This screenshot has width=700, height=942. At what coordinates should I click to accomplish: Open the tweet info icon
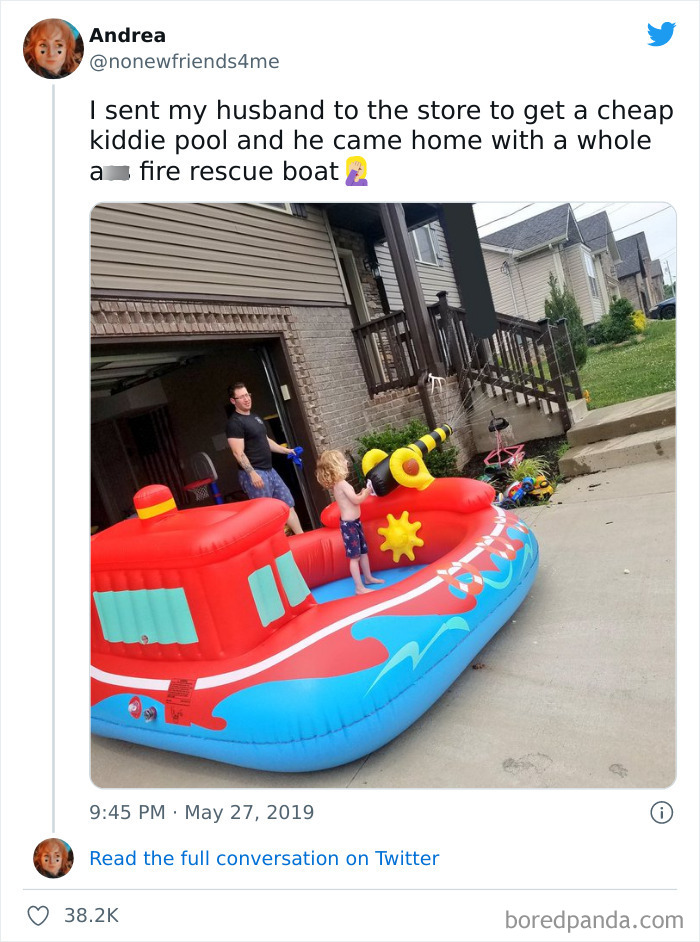coord(662,813)
